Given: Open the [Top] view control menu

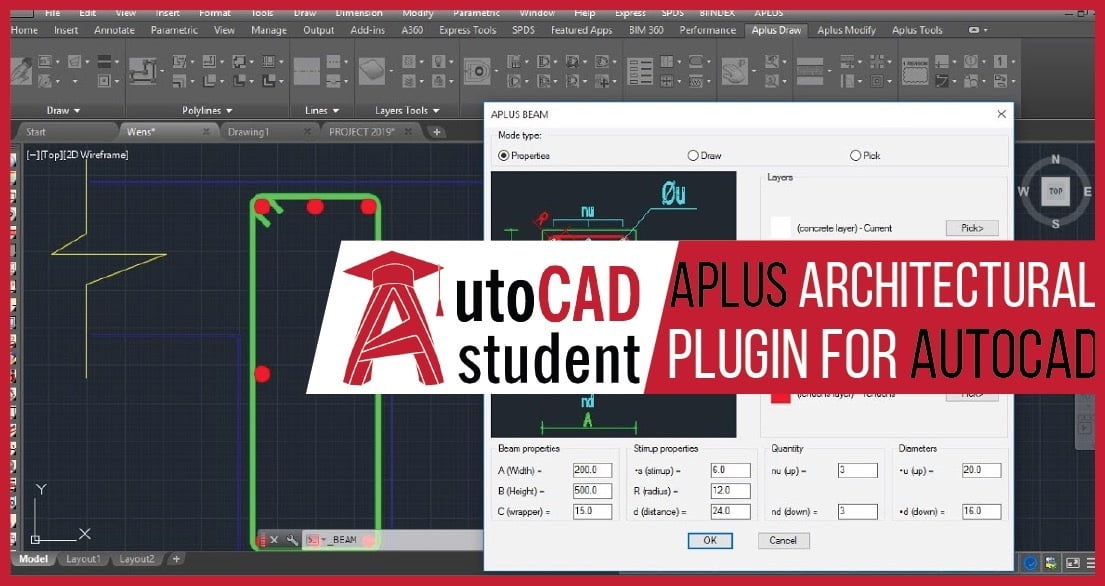Looking at the screenshot, I should tap(51, 155).
